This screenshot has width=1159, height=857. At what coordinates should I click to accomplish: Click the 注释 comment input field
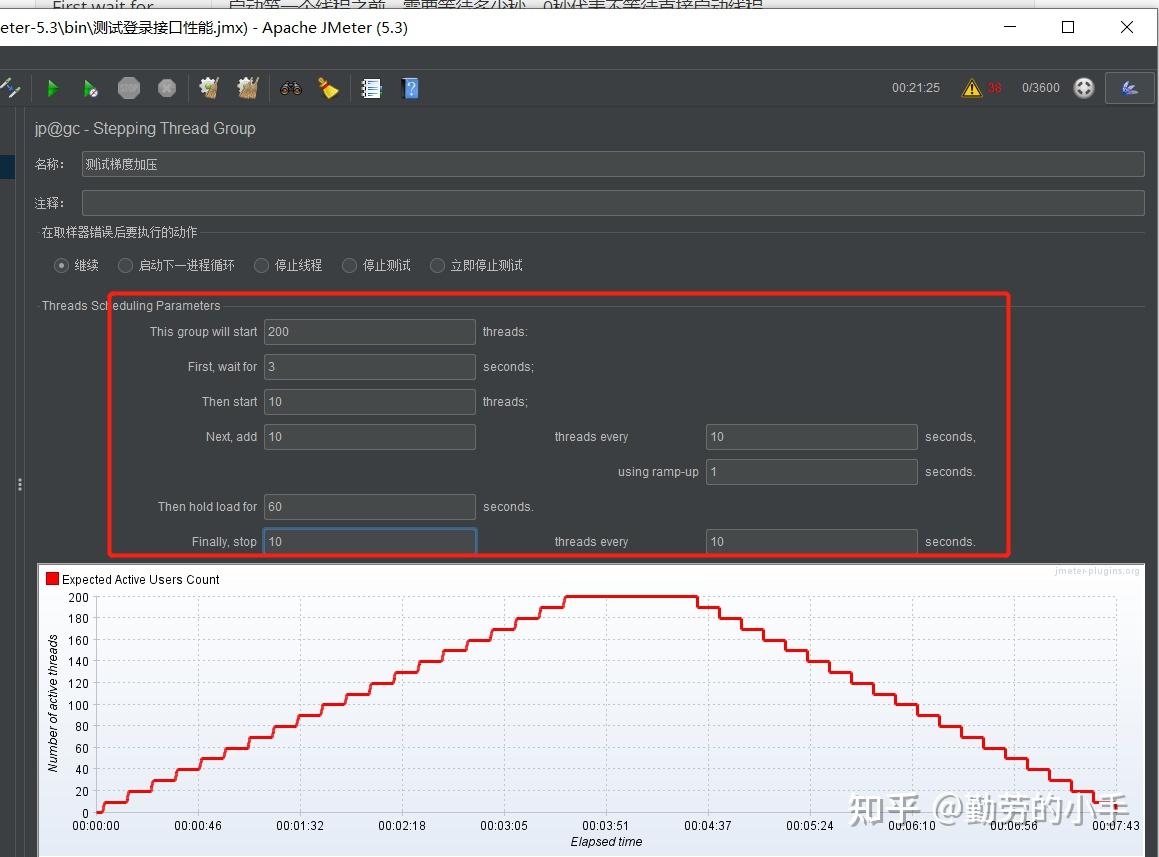click(x=613, y=203)
